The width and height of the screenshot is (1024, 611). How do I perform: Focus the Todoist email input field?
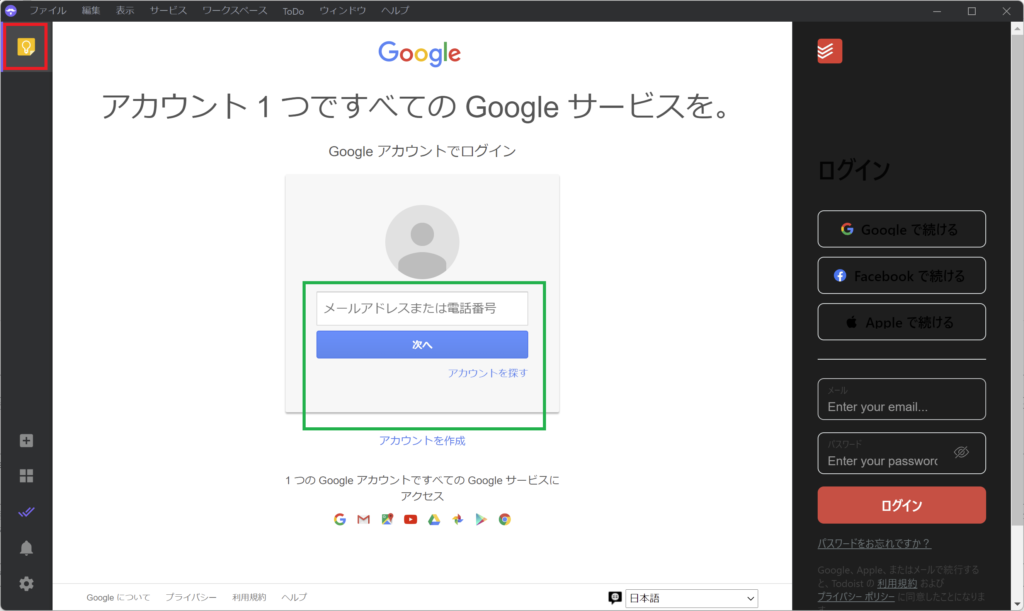[901, 400]
